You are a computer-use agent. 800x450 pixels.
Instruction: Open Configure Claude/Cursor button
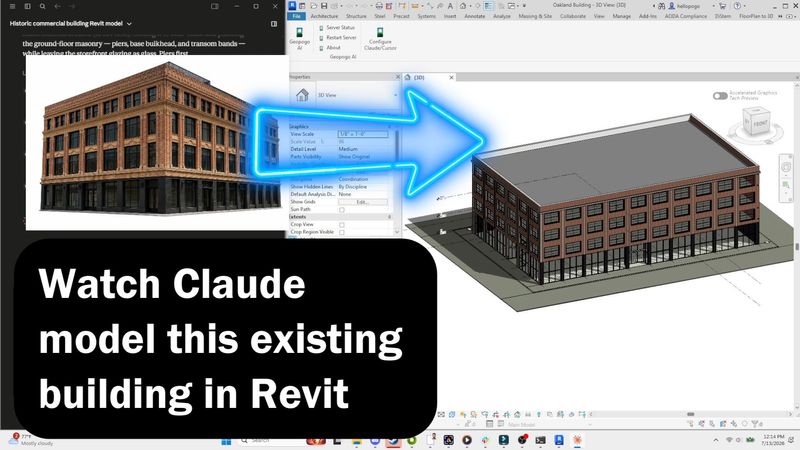[380, 39]
